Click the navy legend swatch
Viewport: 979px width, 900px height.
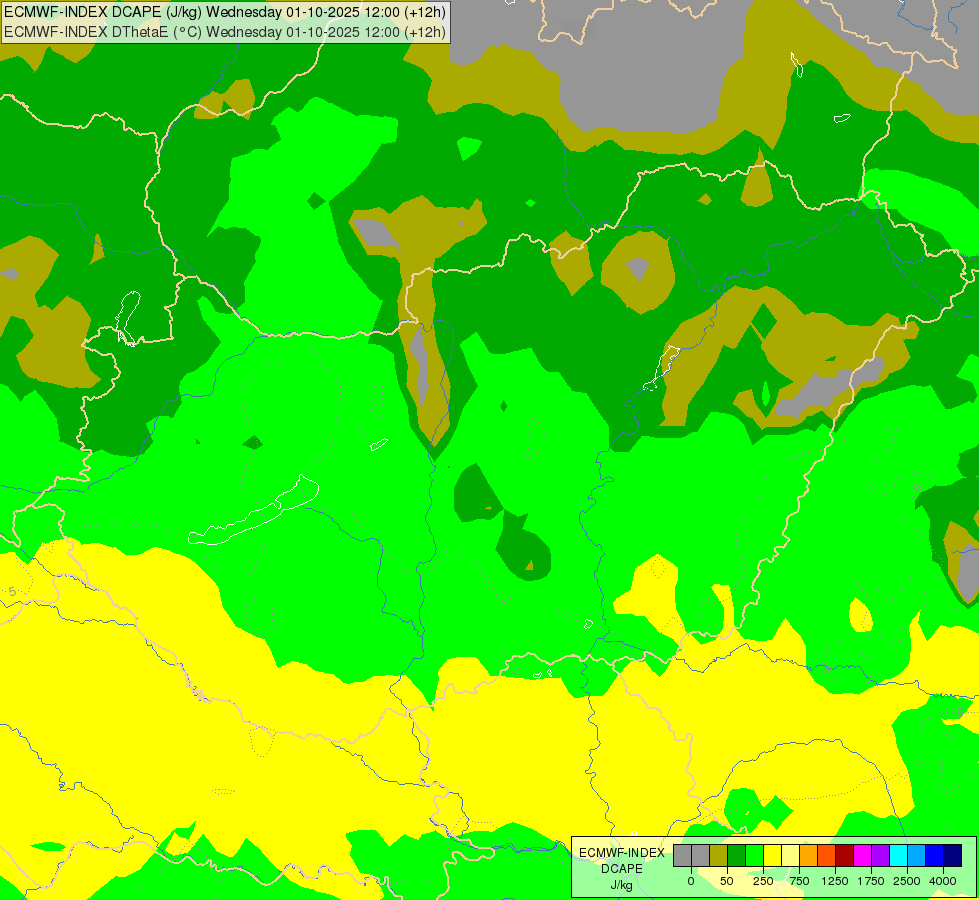(953, 856)
